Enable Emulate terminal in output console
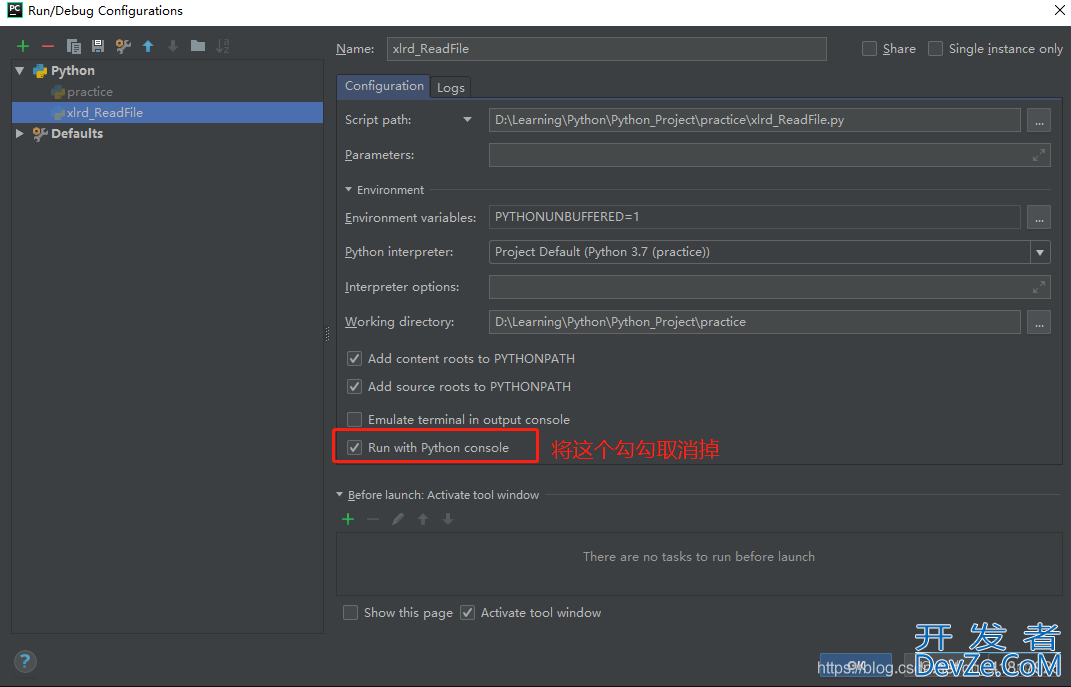 click(x=354, y=419)
